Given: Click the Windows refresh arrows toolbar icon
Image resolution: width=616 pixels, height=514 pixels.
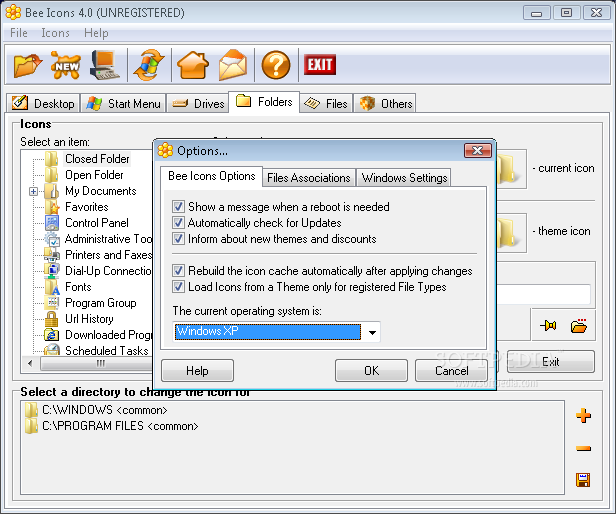Looking at the screenshot, I should [x=149, y=65].
